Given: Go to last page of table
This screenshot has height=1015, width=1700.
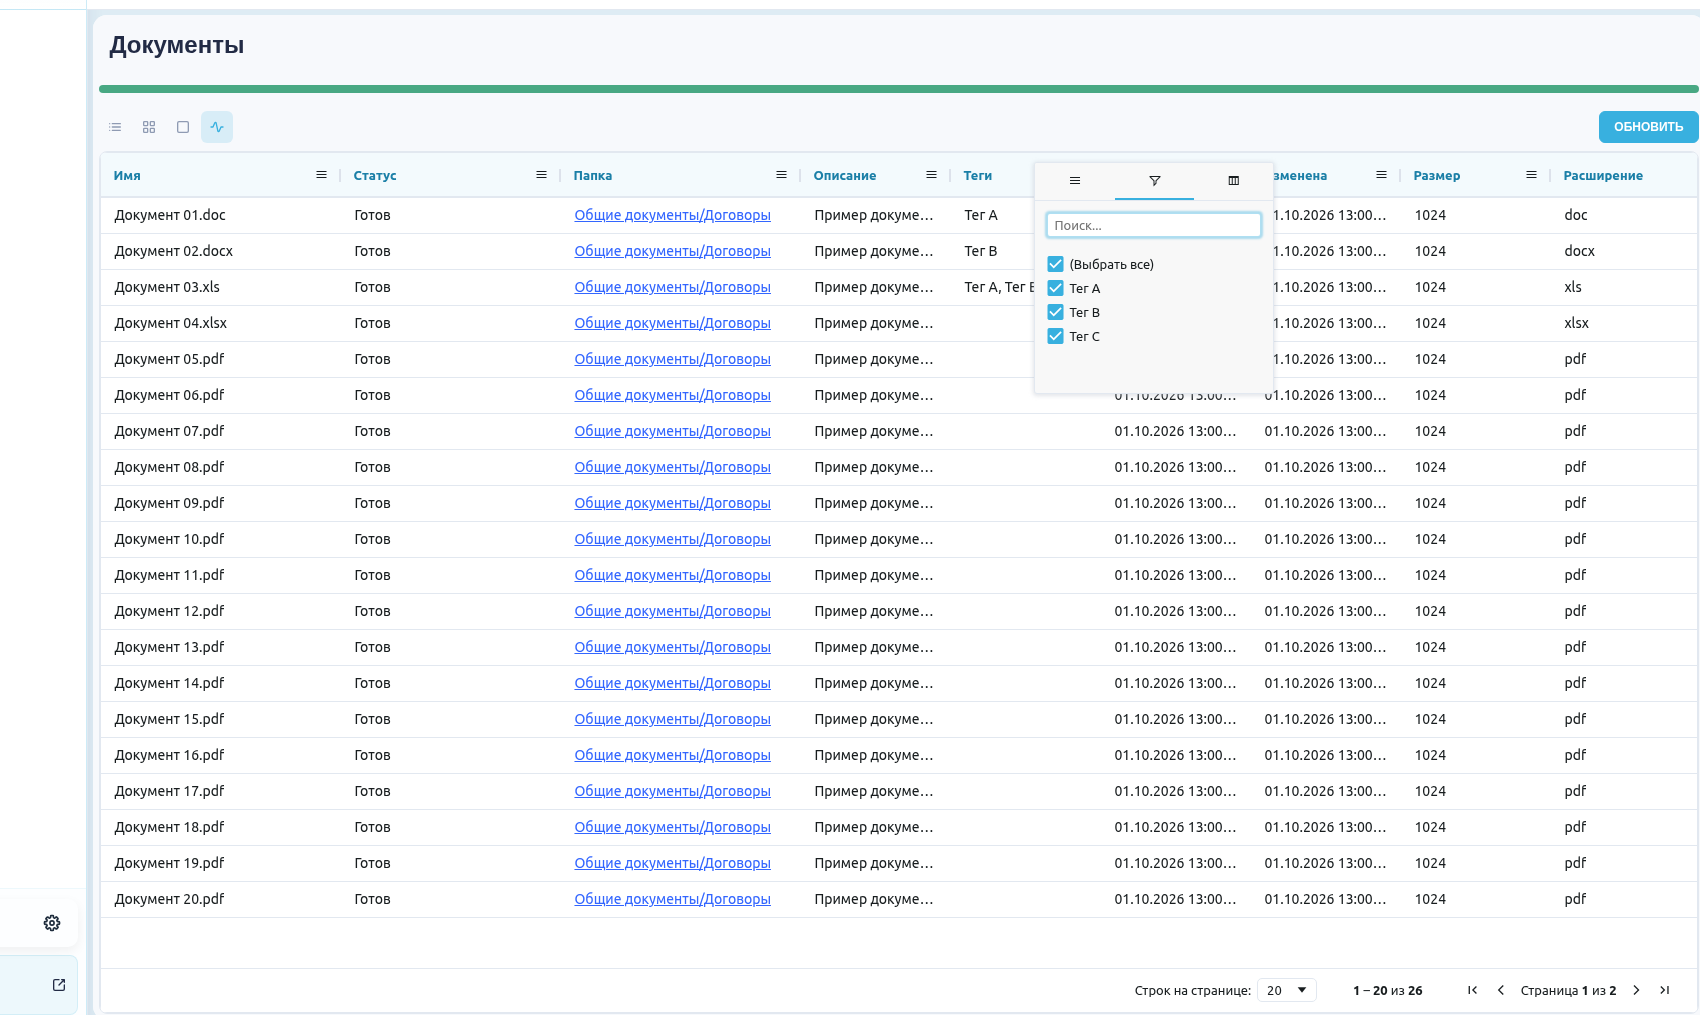Looking at the screenshot, I should 1664,990.
